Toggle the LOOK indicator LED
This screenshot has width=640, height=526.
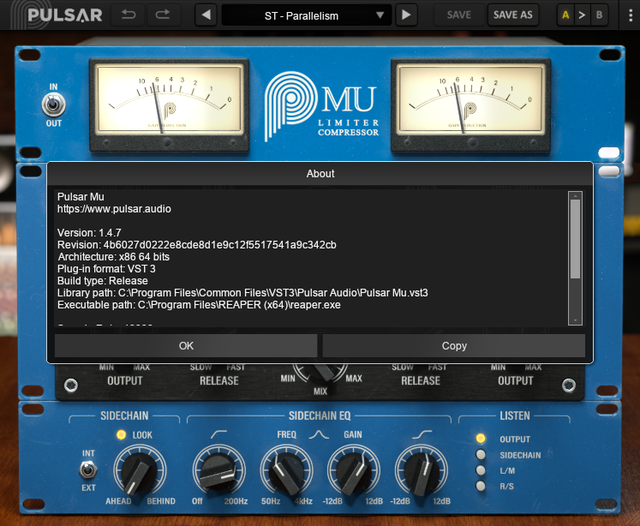pyautogui.click(x=121, y=435)
